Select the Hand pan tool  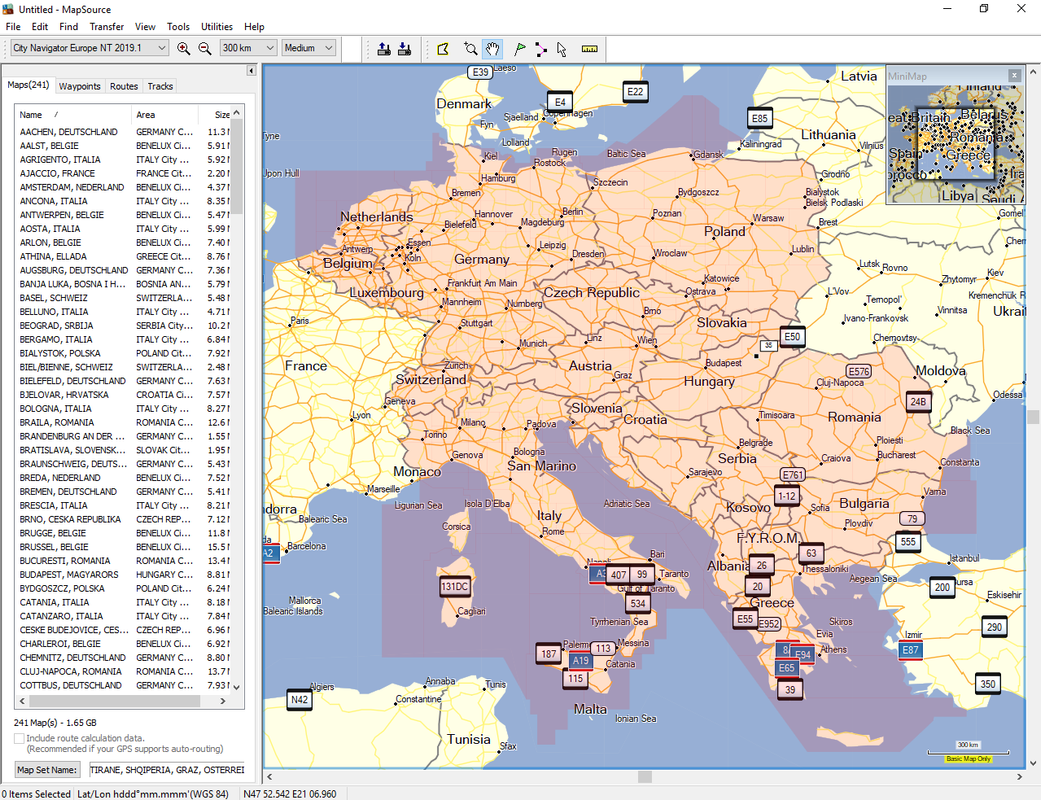tap(492, 48)
